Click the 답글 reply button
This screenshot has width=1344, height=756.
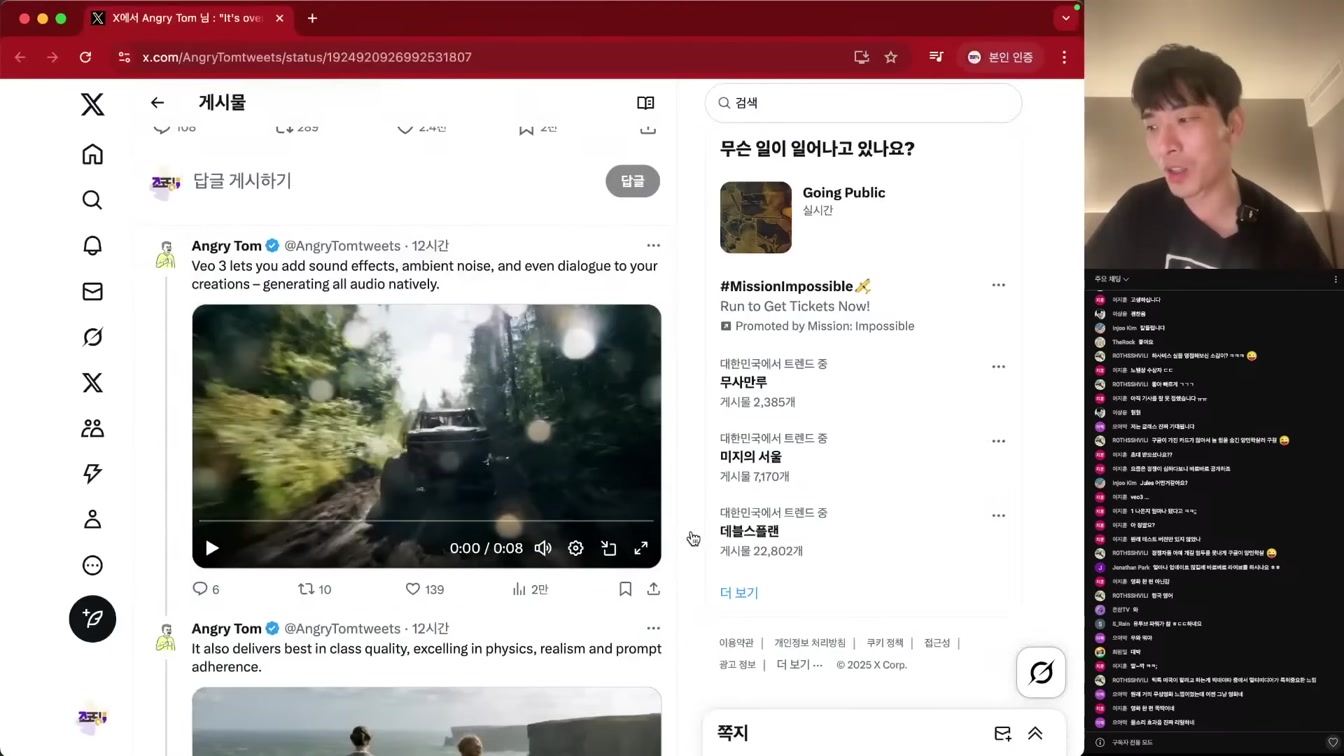pos(633,181)
